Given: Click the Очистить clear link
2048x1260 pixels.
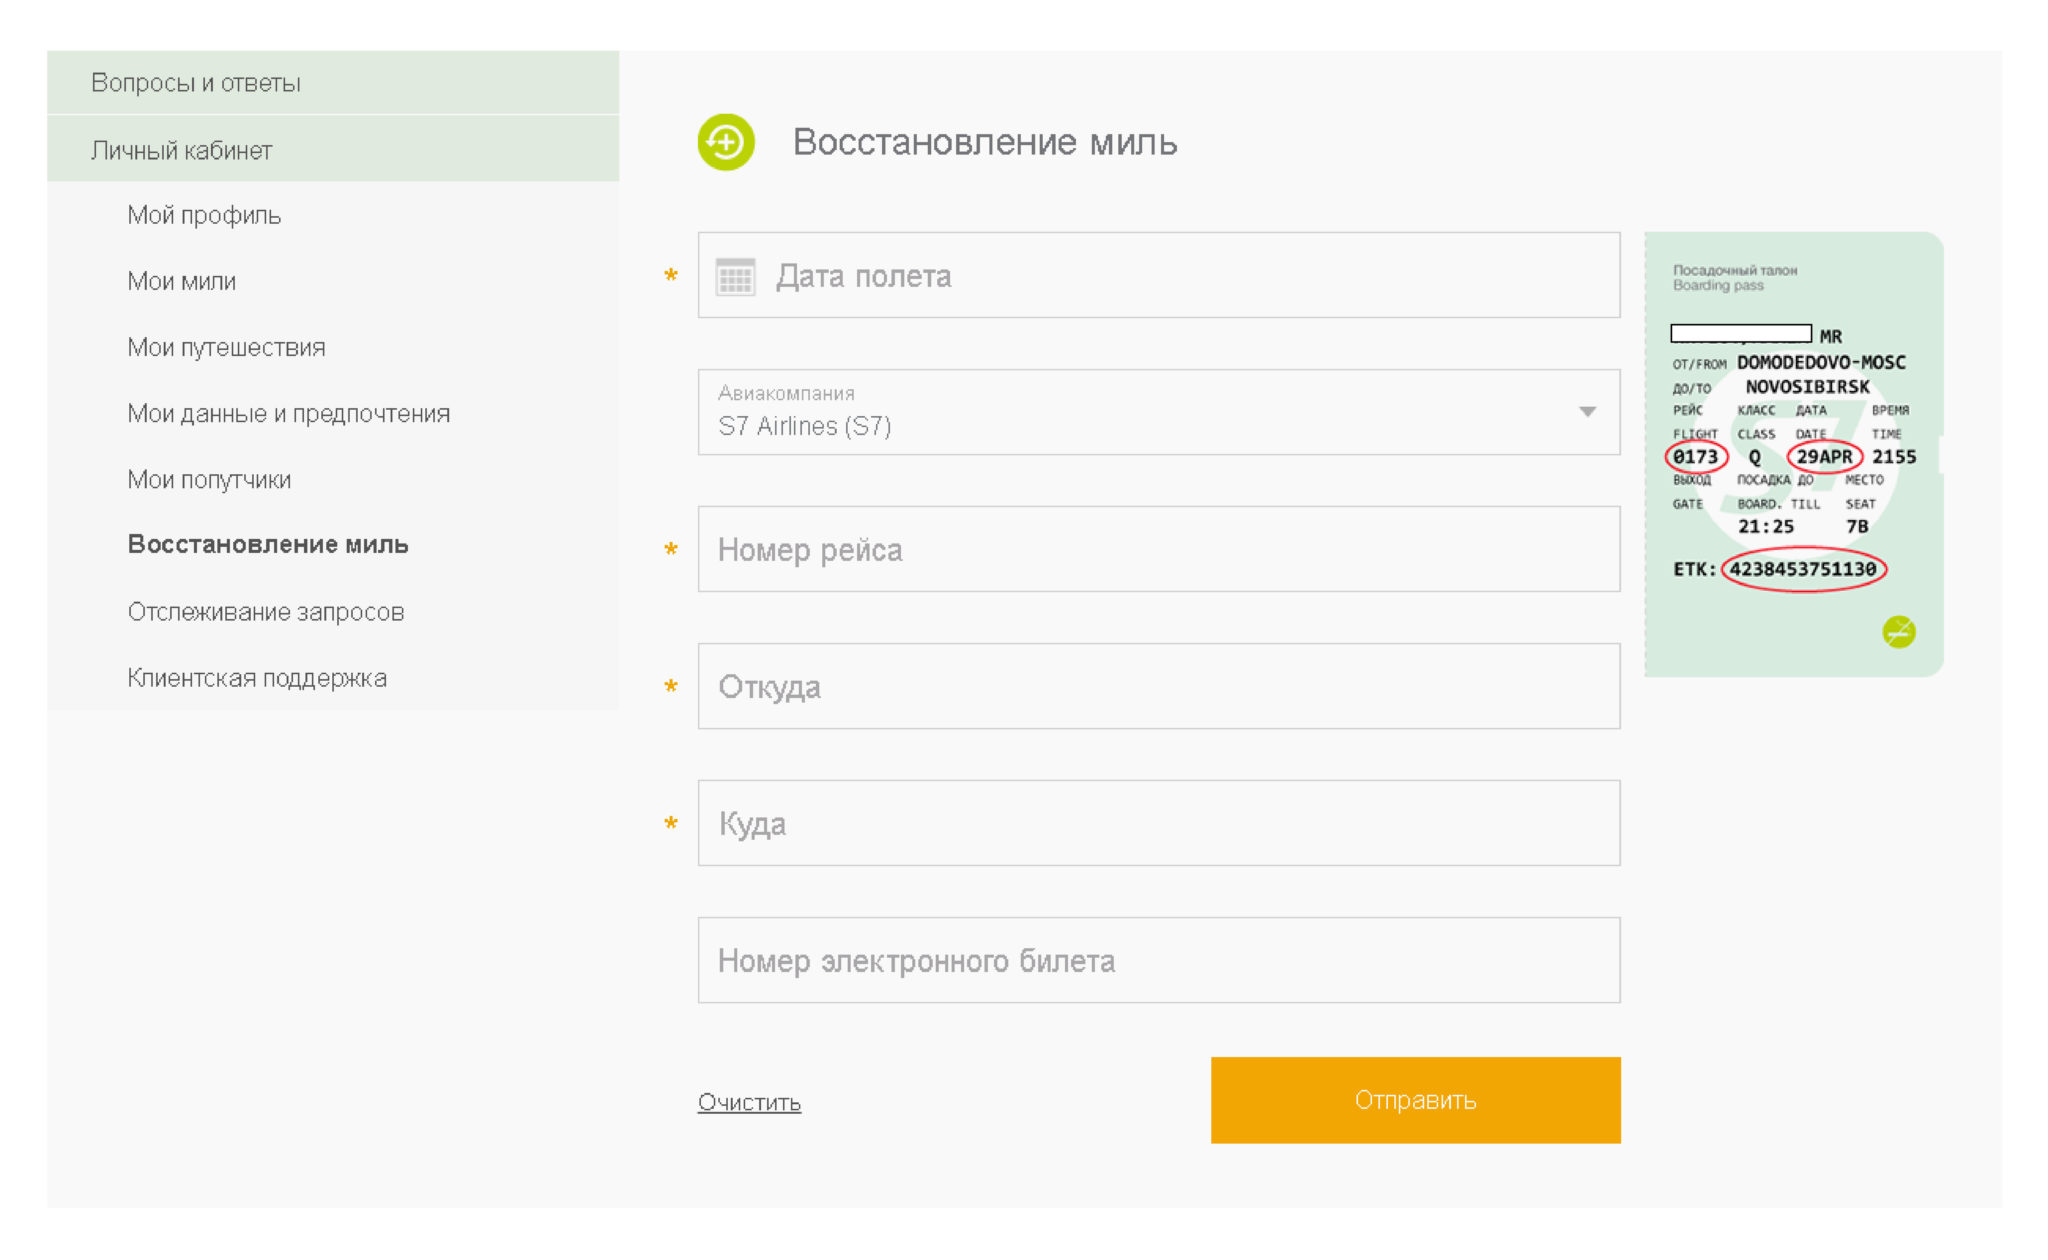Looking at the screenshot, I should coord(749,1102).
